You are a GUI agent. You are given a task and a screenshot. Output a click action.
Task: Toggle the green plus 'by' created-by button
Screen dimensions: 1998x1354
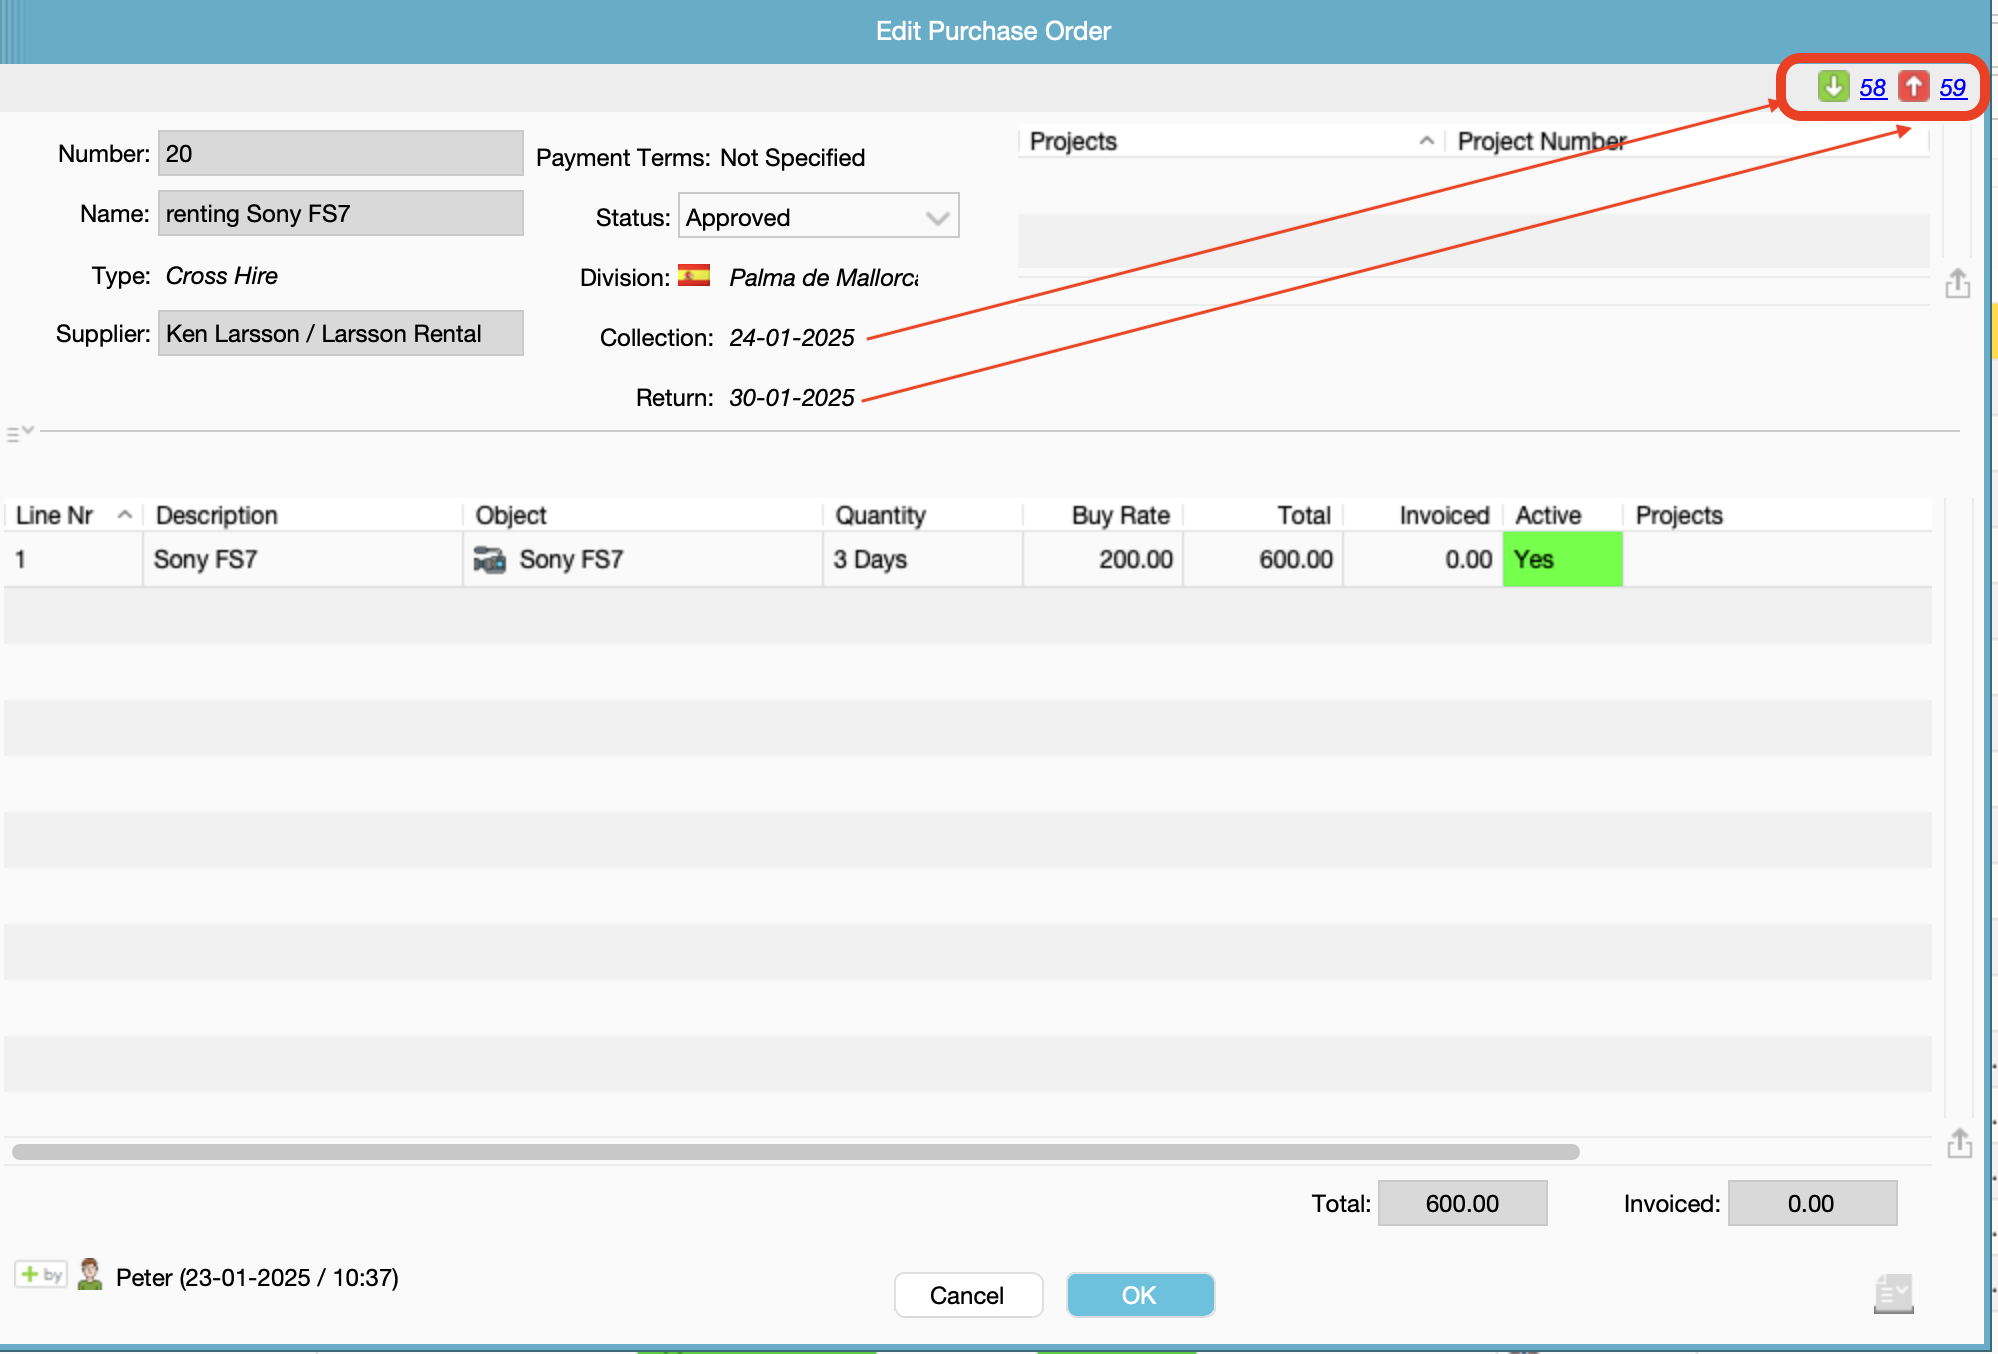click(41, 1274)
